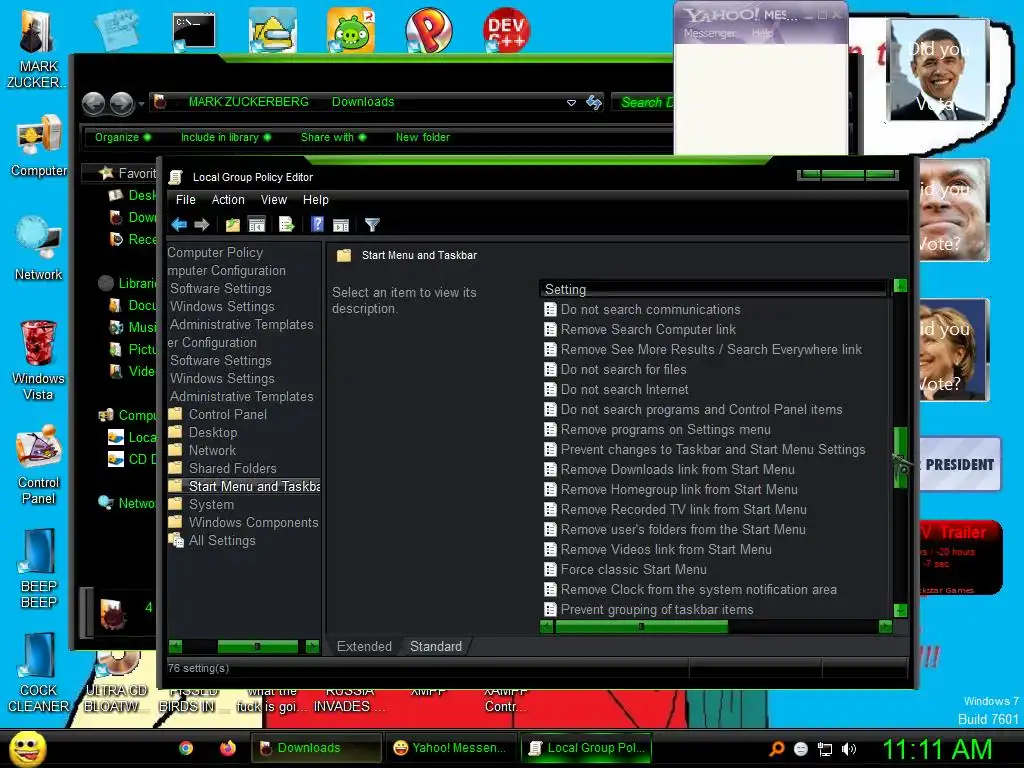The image size is (1024, 768).
Task: Launch the Angry Birds pig icon
Action: point(351,31)
